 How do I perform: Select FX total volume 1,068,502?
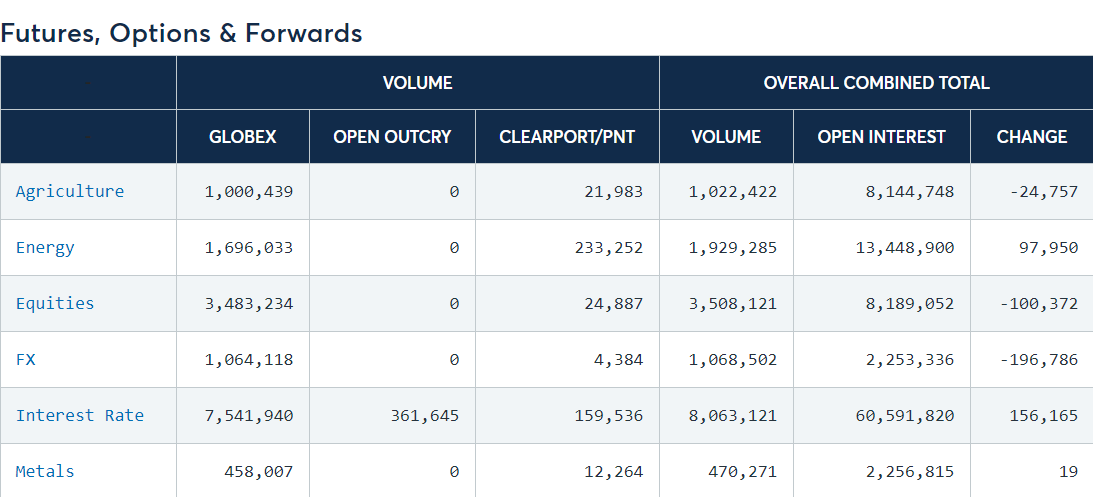tap(733, 360)
